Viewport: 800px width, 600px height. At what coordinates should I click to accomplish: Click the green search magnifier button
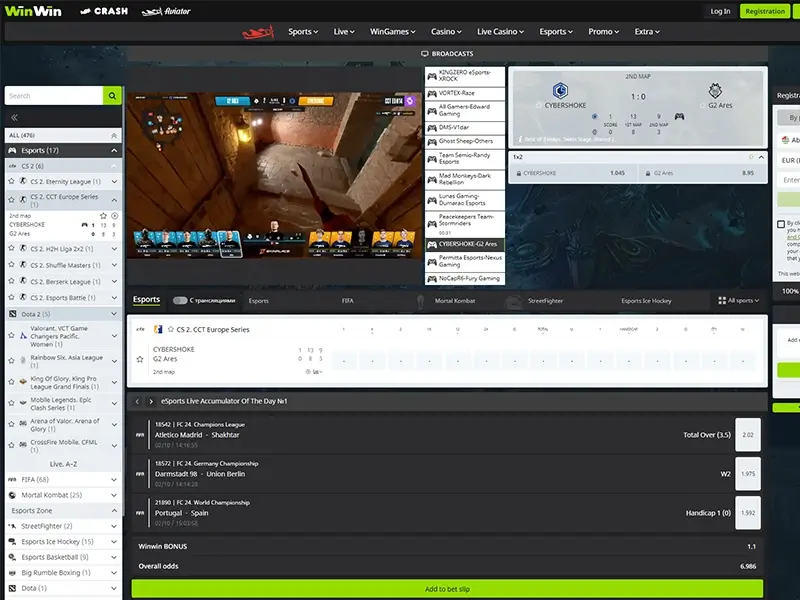click(x=112, y=95)
